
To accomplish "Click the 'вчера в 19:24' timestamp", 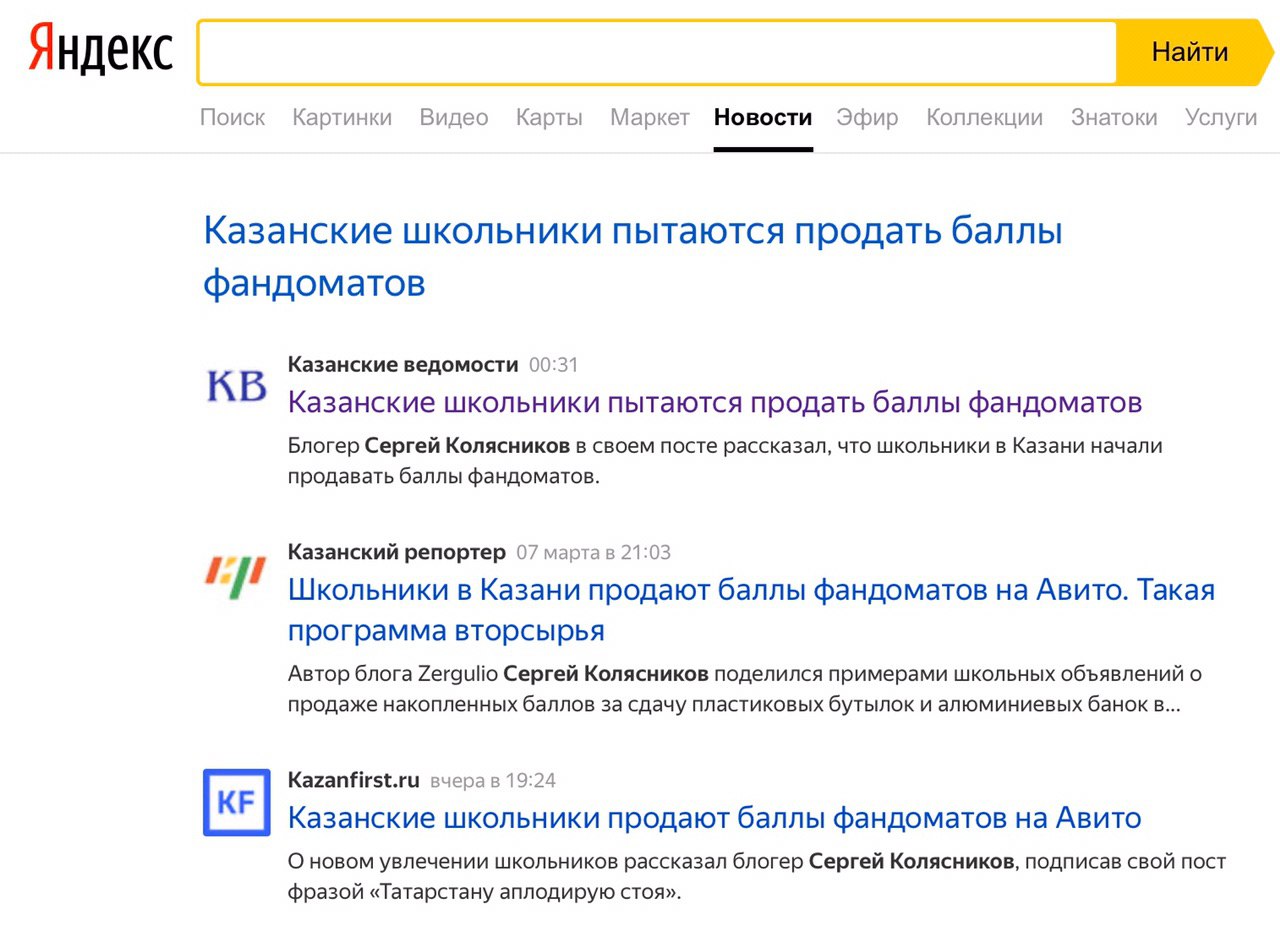I will click(x=493, y=780).
